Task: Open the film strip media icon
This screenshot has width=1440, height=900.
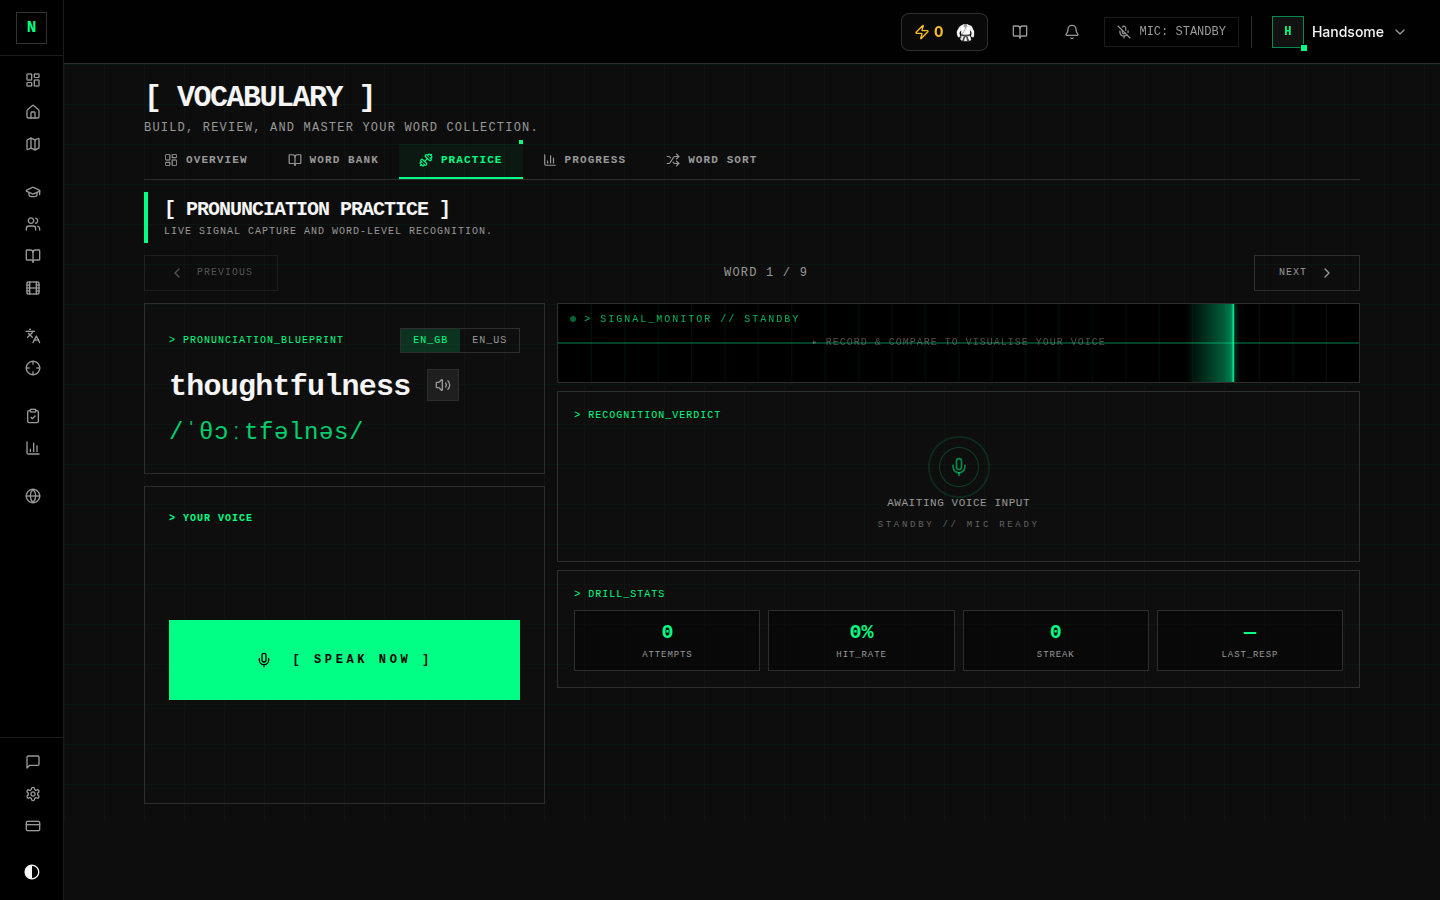Action: pyautogui.click(x=33, y=288)
